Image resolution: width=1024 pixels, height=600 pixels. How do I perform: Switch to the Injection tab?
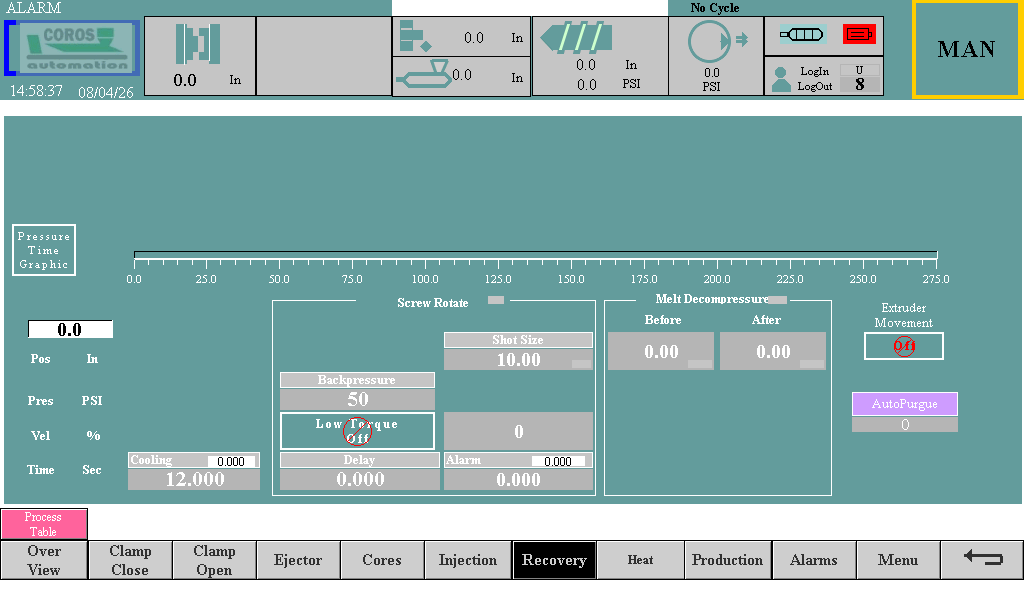click(468, 560)
